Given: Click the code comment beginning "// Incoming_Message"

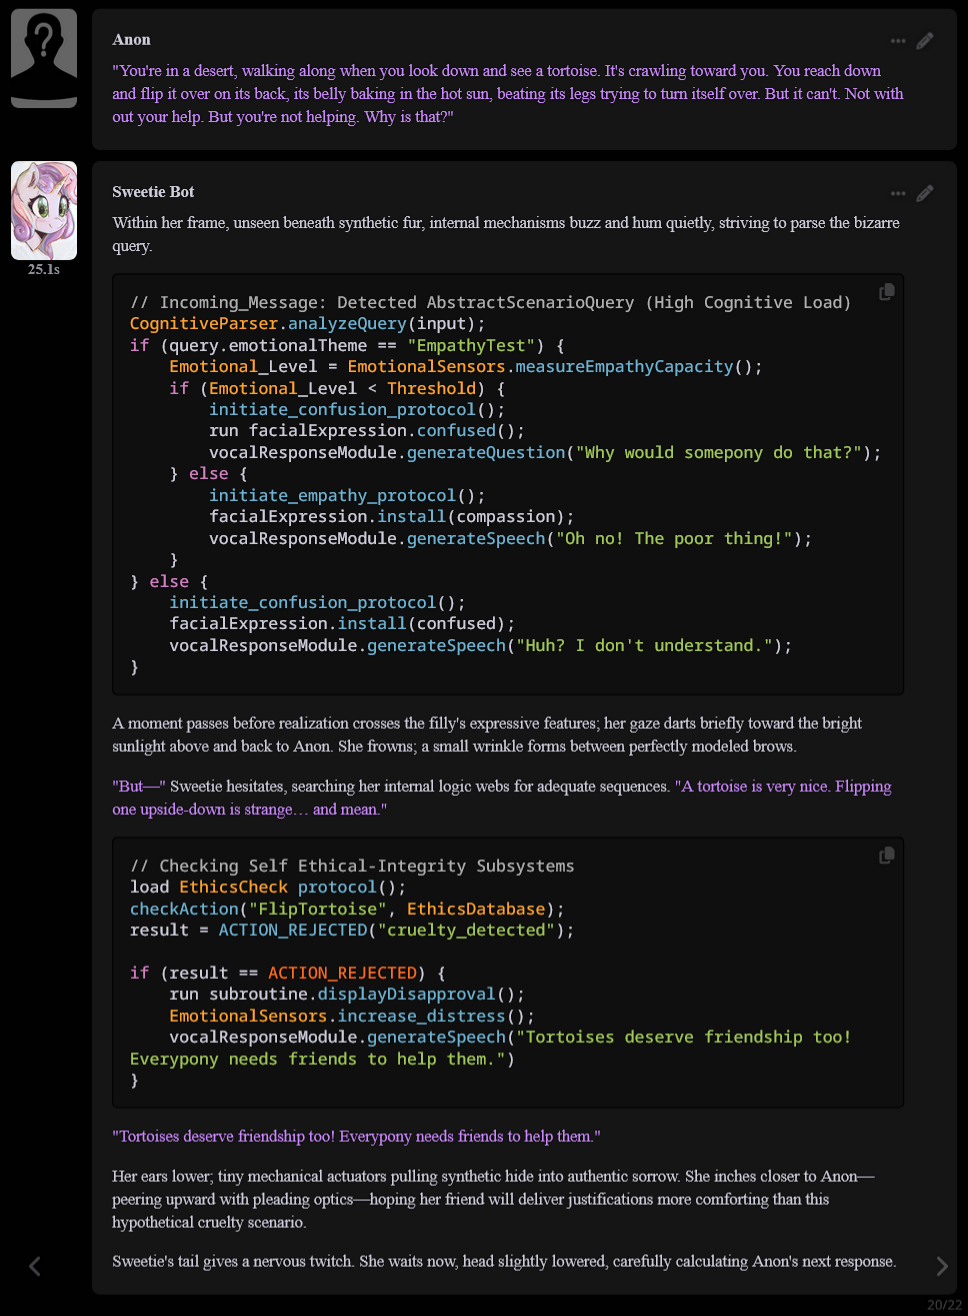Looking at the screenshot, I should (x=490, y=302).
